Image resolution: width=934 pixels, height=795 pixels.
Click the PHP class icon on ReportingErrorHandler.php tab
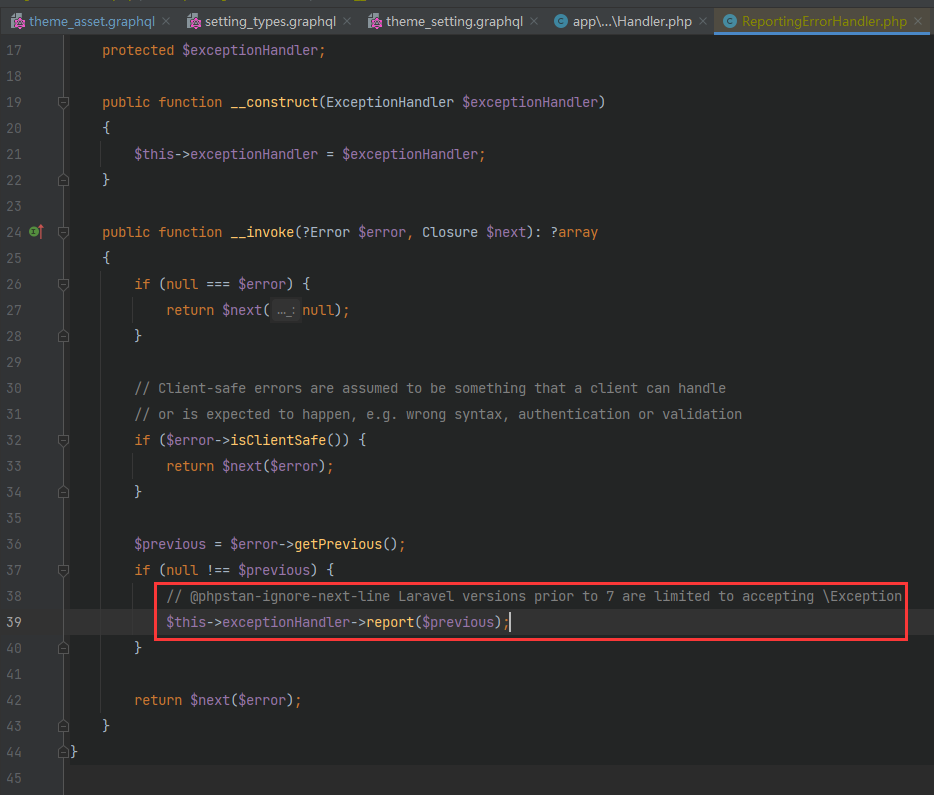[x=729, y=22]
